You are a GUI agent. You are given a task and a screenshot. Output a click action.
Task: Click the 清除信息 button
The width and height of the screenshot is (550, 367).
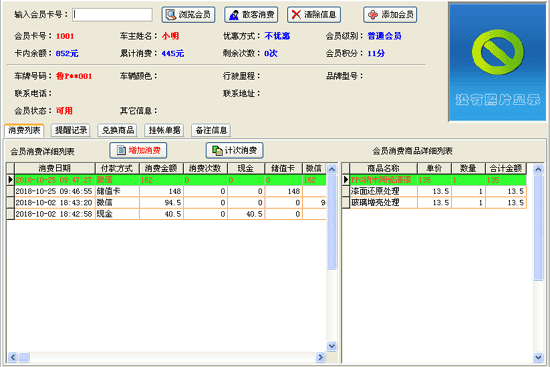click(314, 14)
